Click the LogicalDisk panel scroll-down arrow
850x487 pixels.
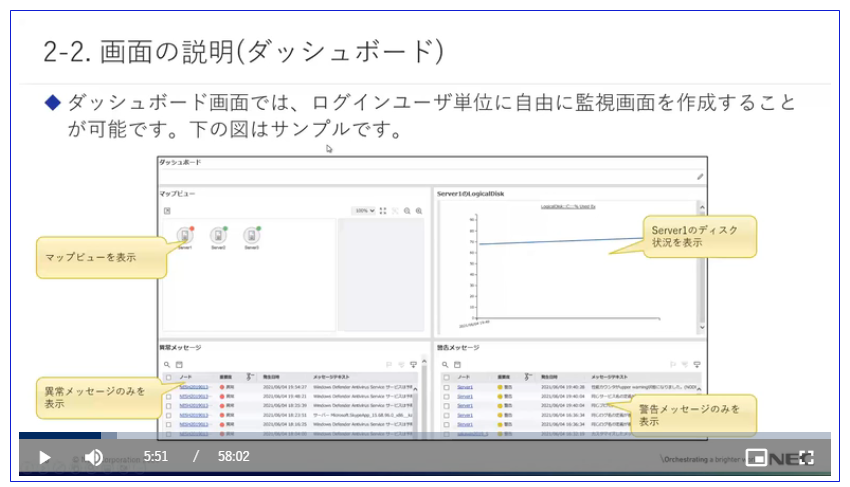click(x=702, y=327)
